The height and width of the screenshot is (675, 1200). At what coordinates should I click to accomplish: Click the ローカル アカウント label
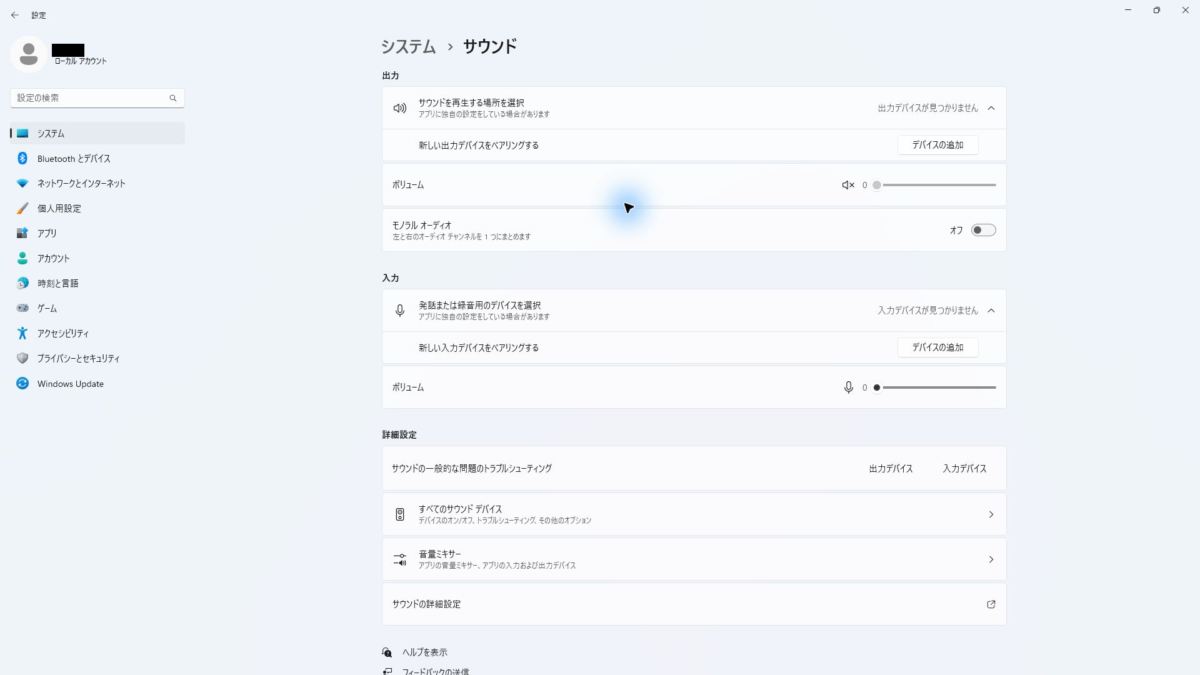[80, 62]
